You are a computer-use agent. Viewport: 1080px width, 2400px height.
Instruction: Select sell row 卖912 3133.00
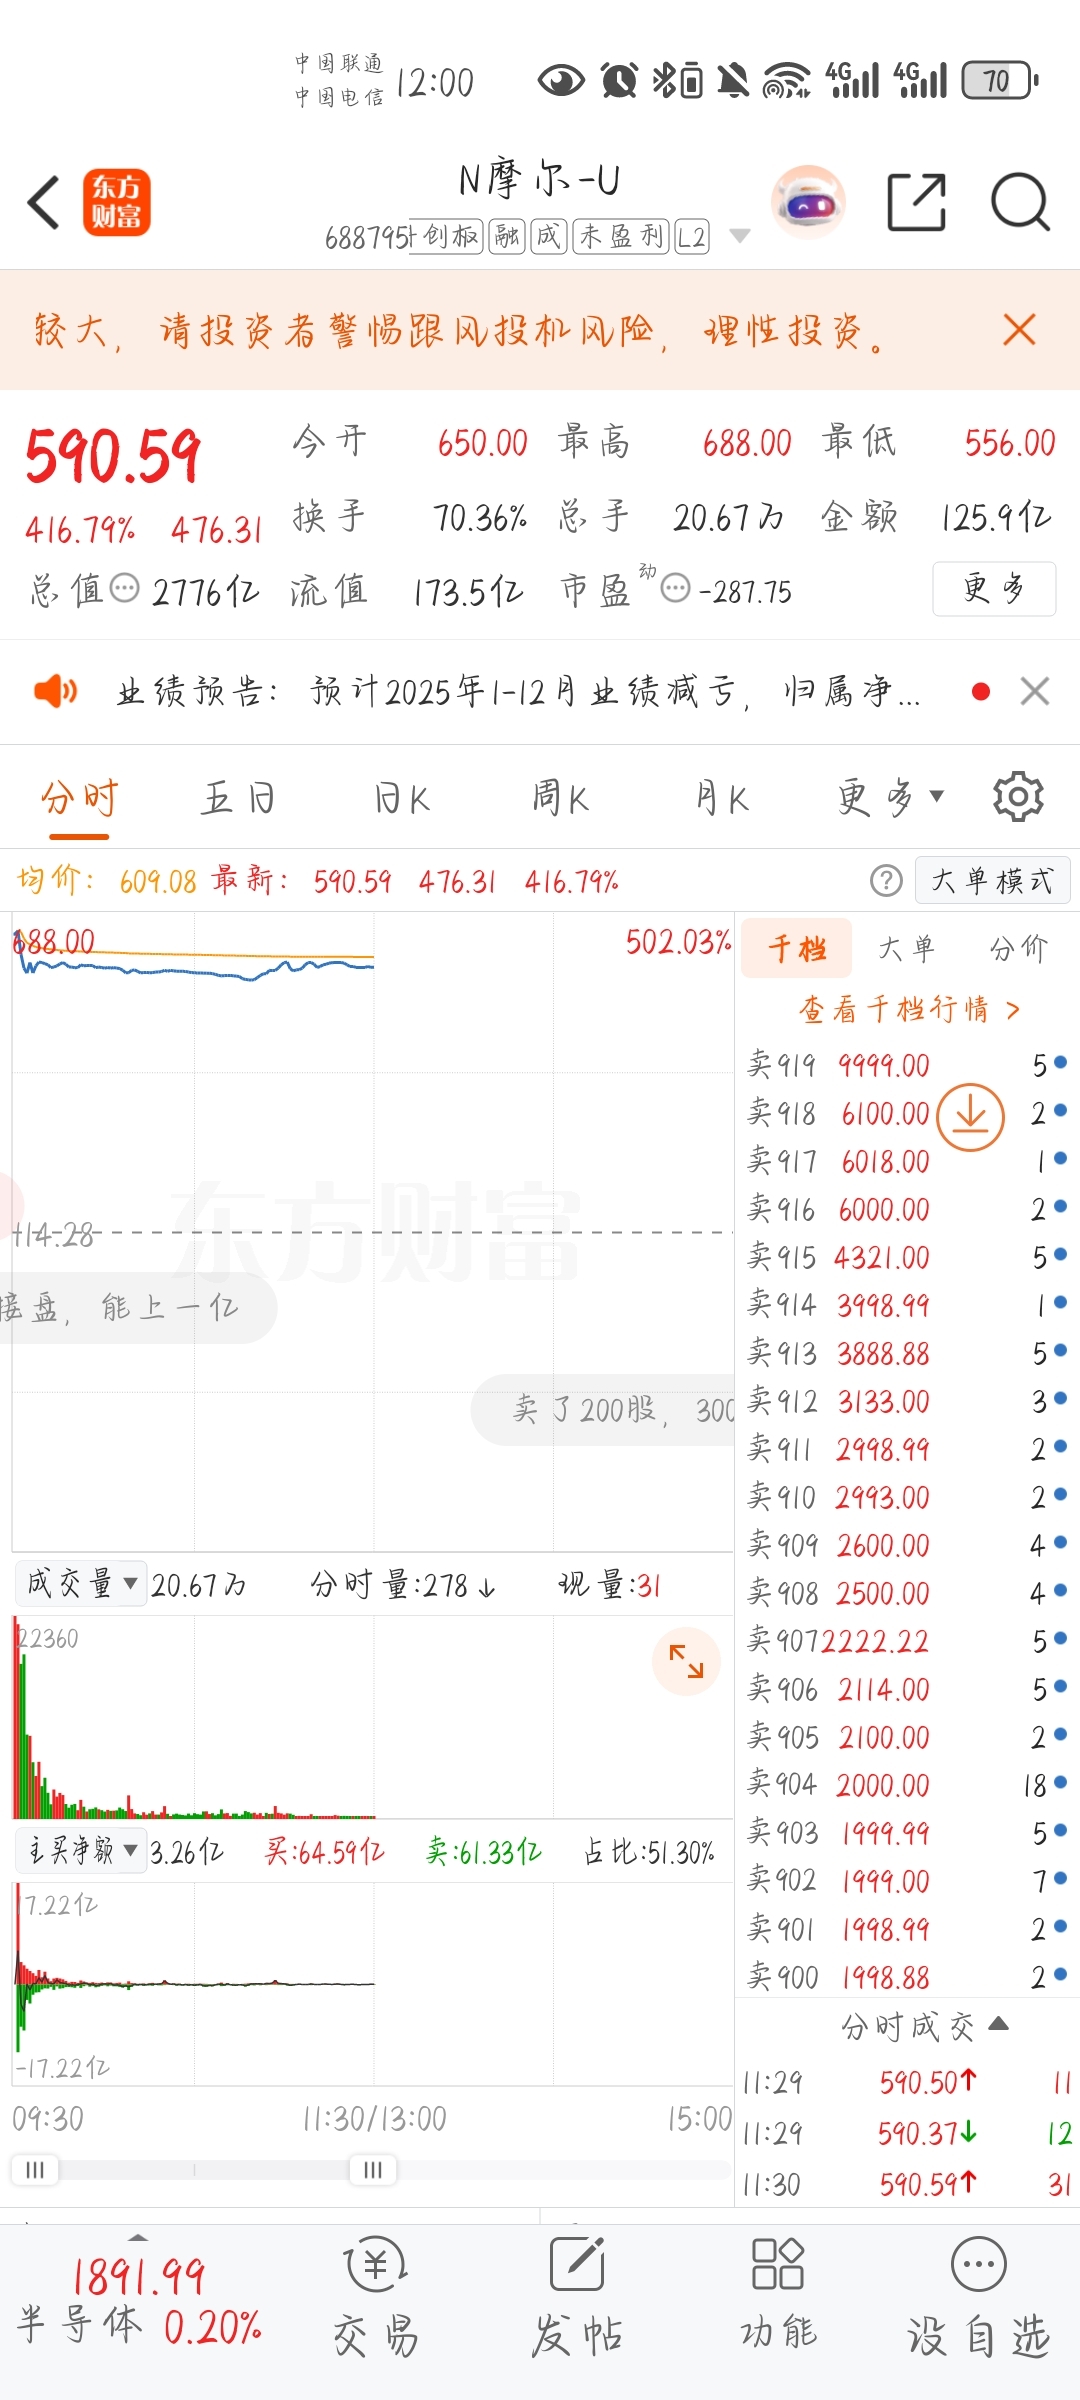pos(907,1401)
